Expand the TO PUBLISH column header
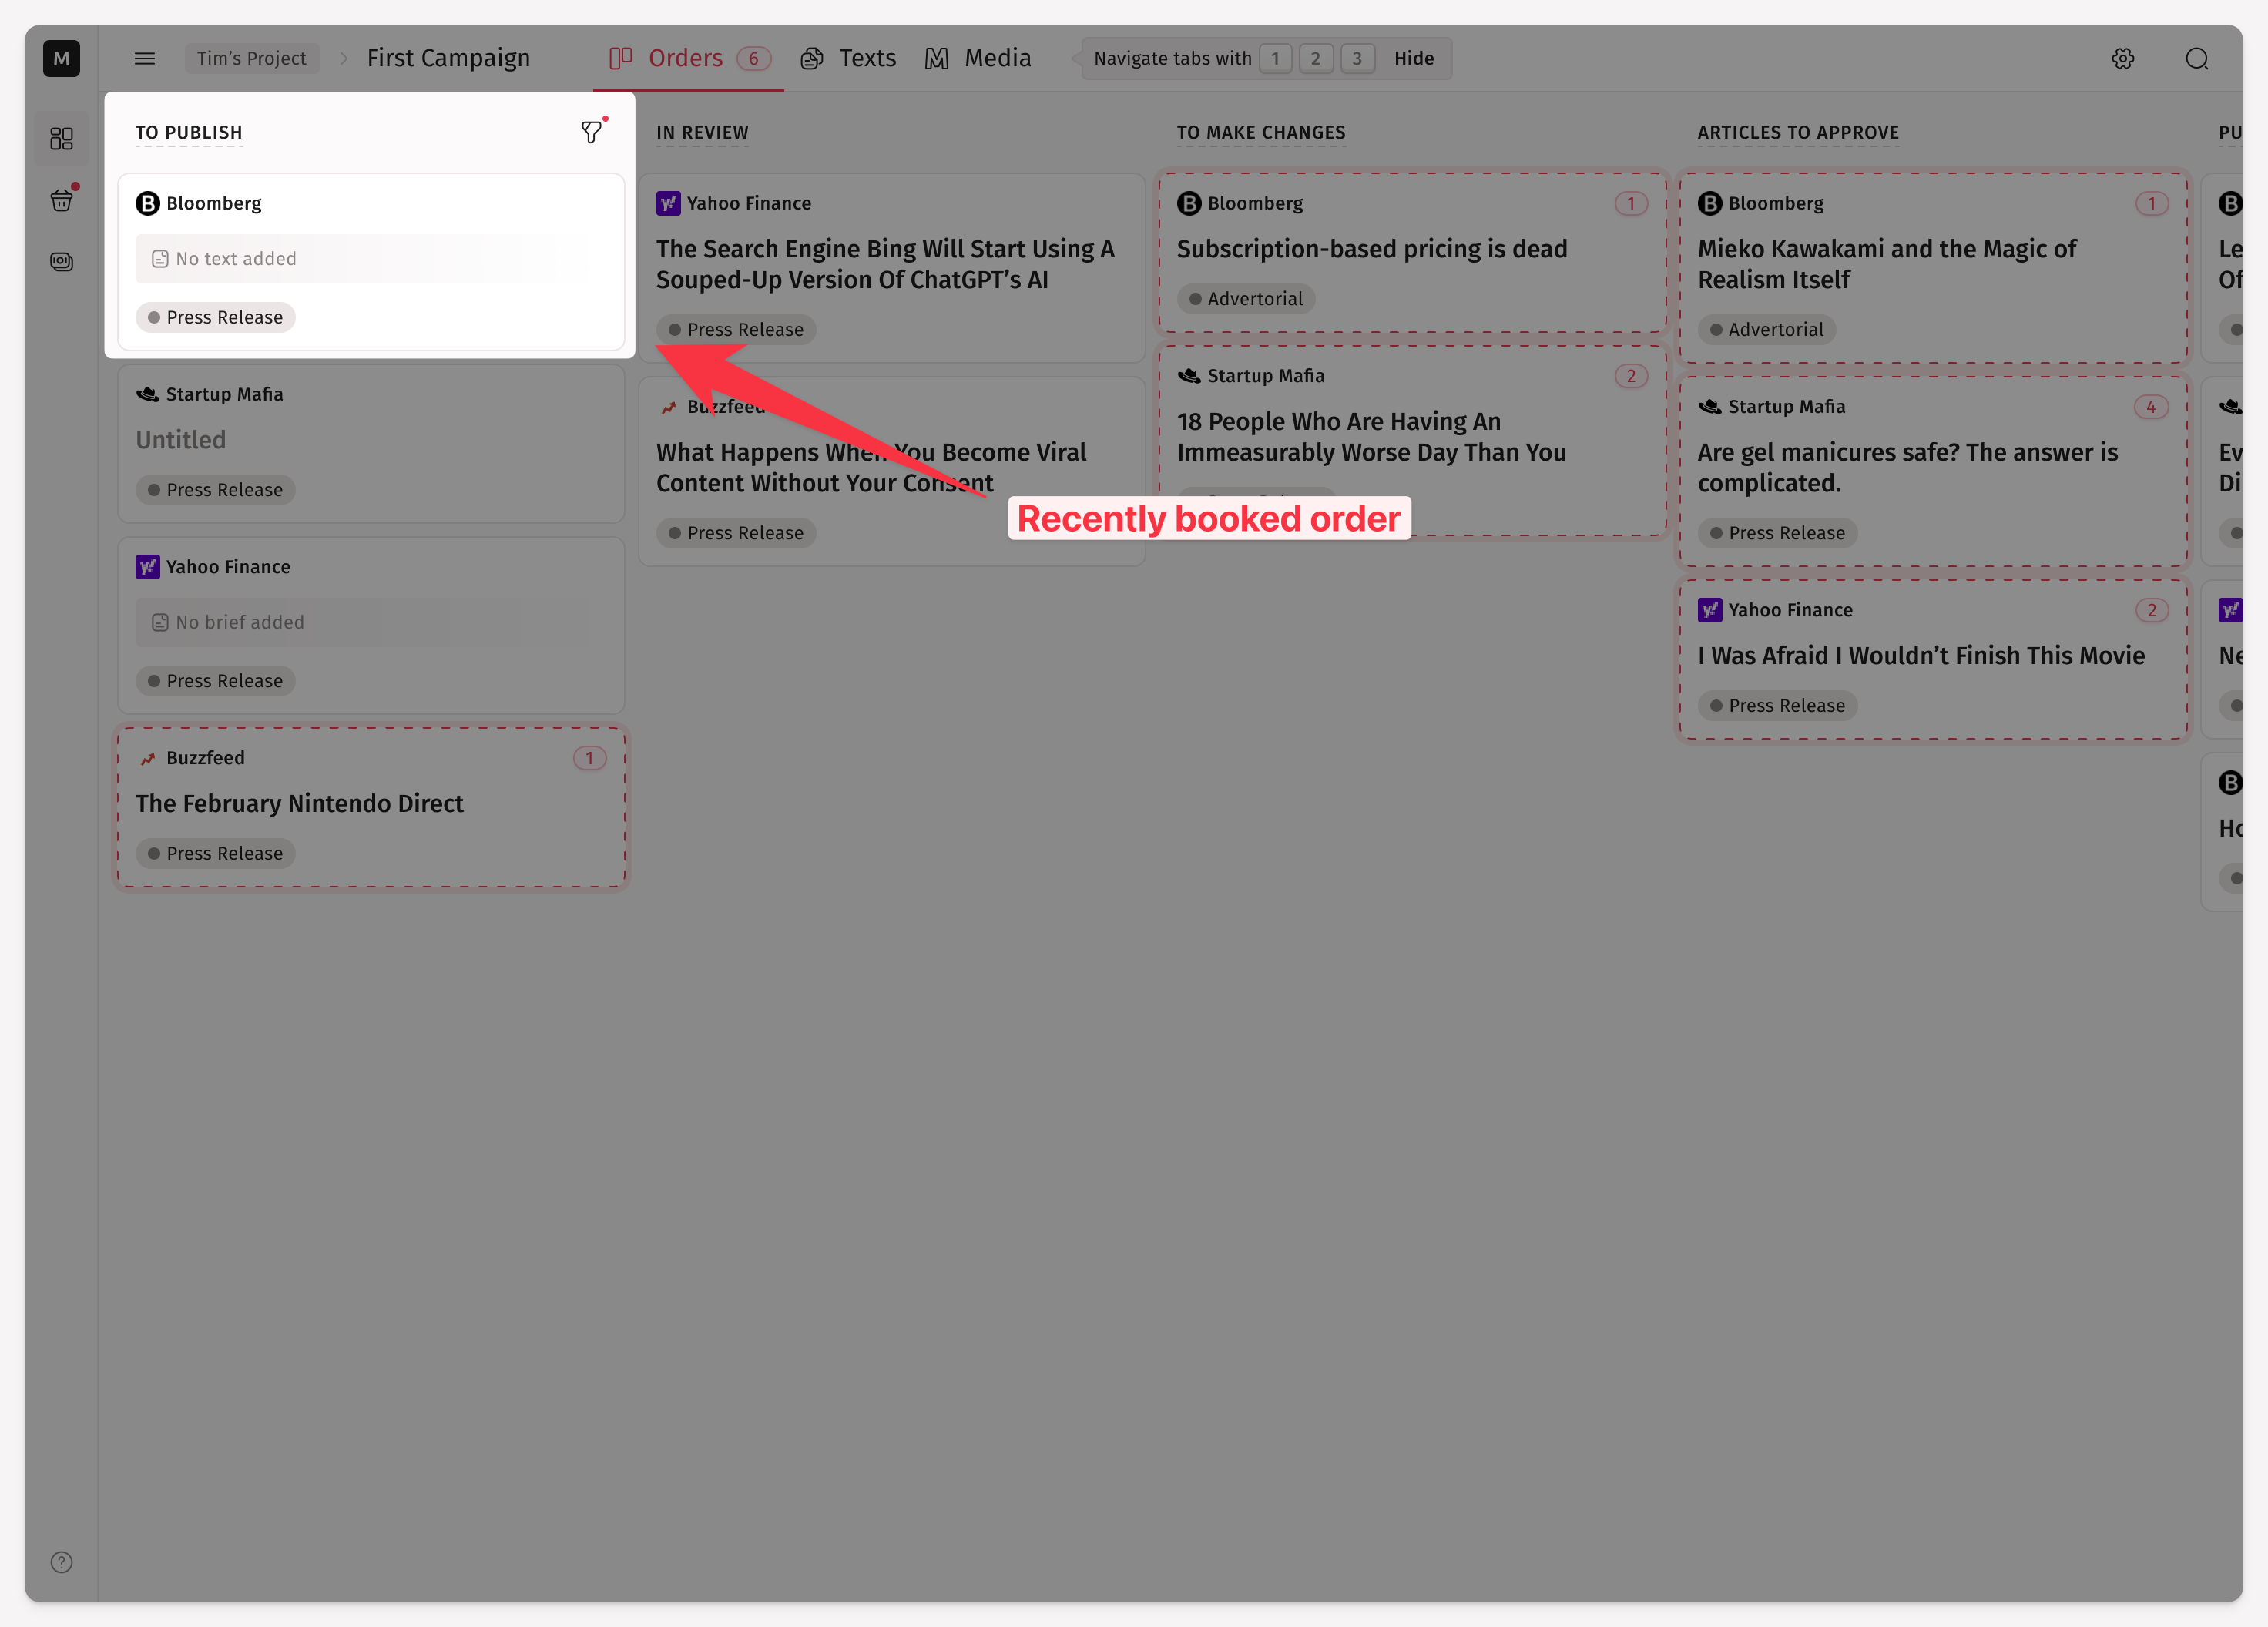 (x=189, y=132)
